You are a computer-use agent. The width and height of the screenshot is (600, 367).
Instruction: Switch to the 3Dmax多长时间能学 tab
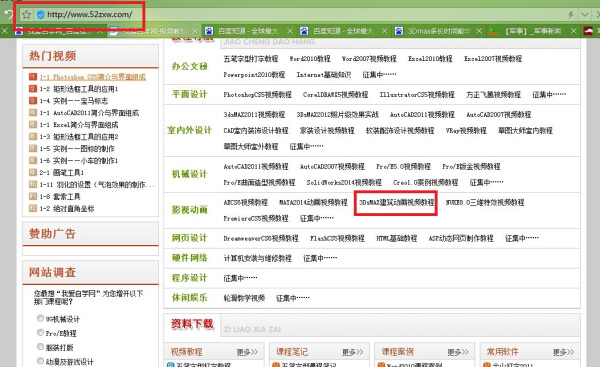click(438, 31)
